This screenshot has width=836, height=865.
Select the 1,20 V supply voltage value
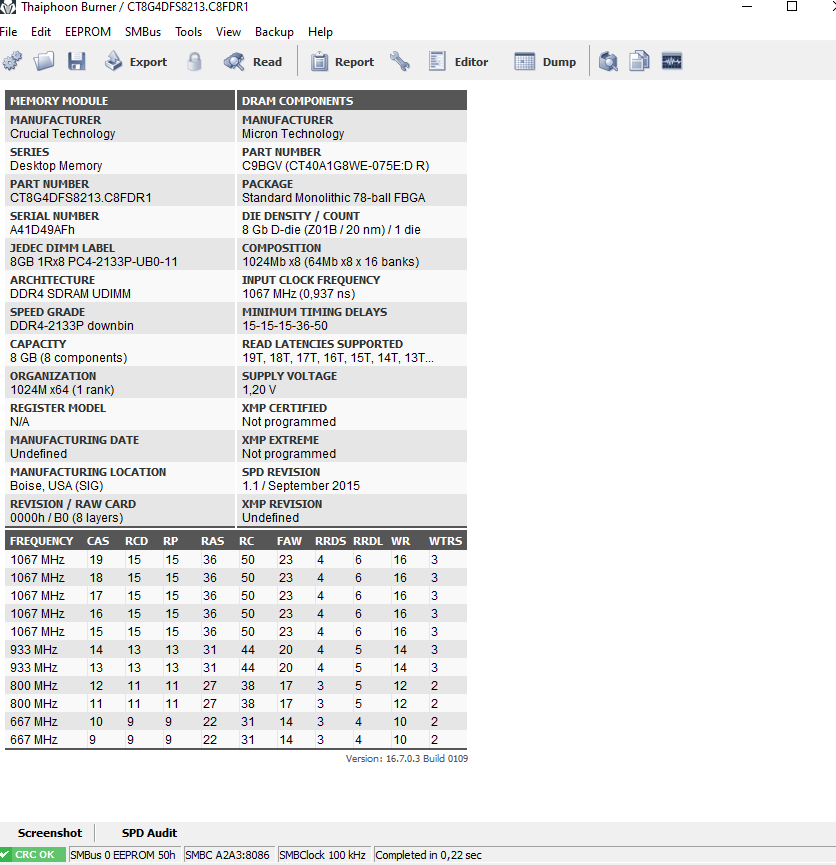(259, 389)
